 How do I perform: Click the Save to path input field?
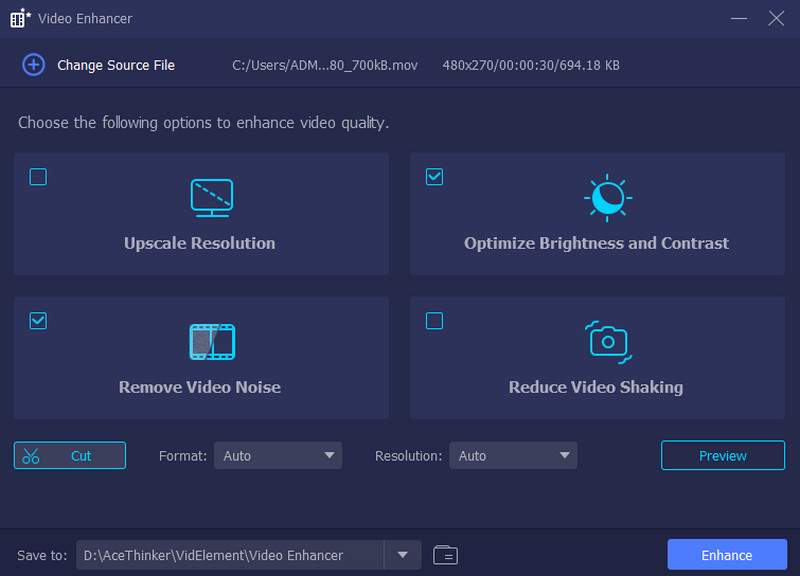[230, 554]
